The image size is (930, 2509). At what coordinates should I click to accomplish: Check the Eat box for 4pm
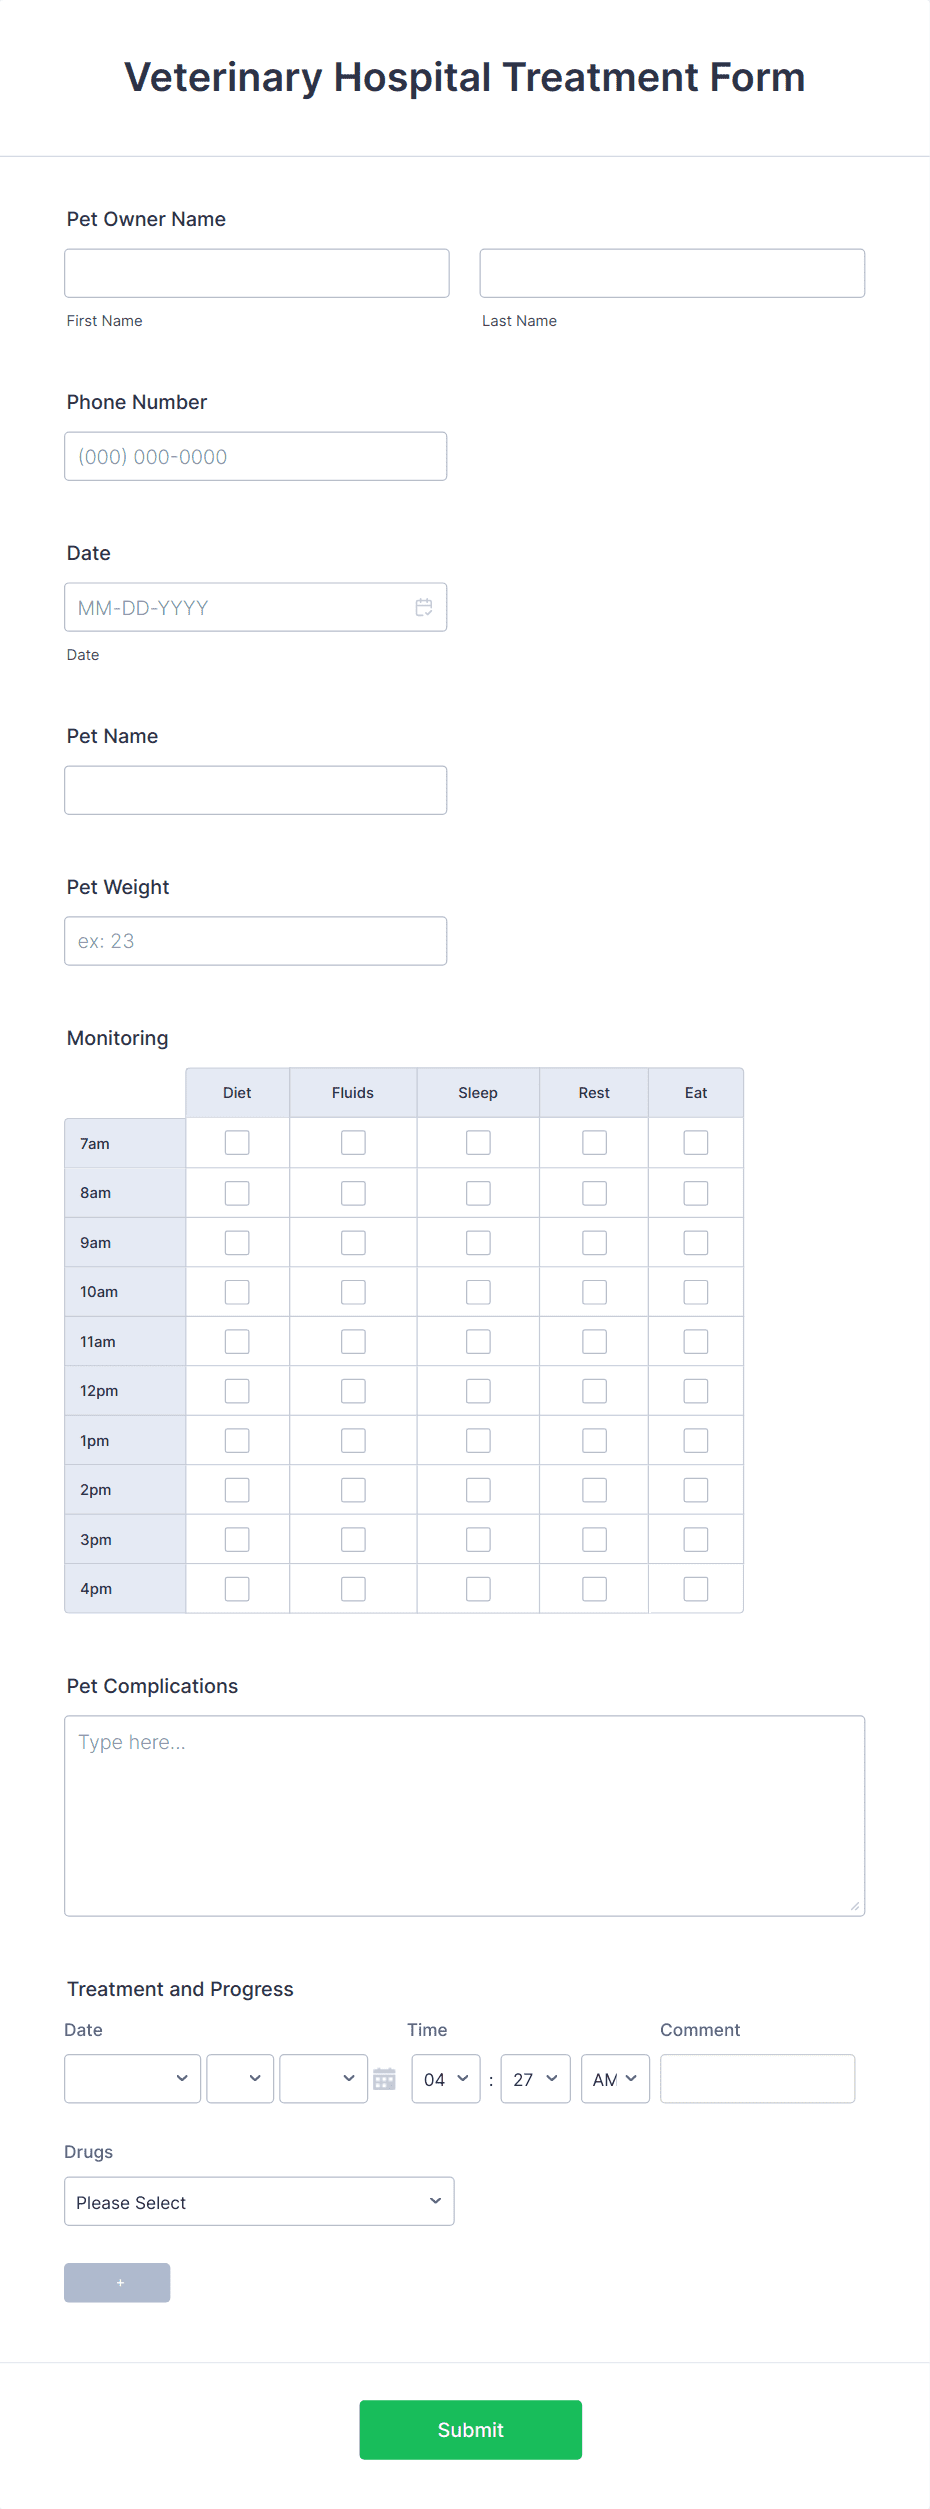(x=695, y=1588)
